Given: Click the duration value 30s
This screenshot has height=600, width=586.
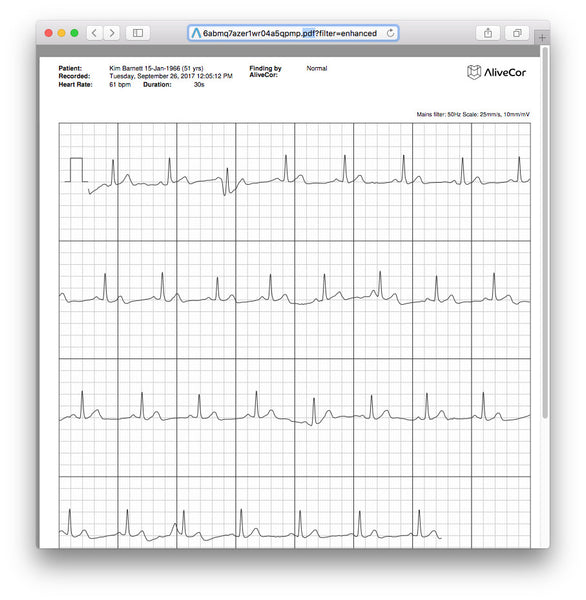Looking at the screenshot, I should (199, 85).
